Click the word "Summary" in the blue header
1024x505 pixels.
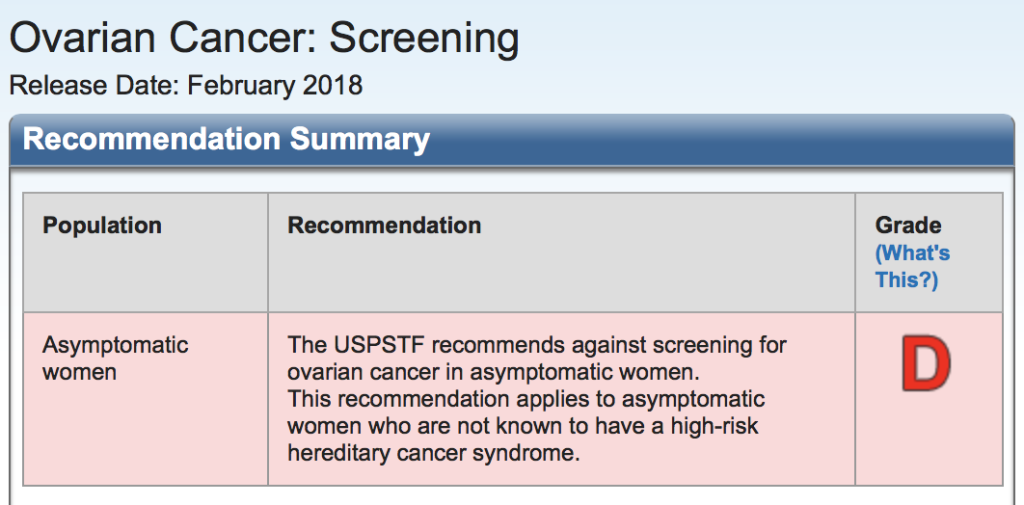coord(360,139)
